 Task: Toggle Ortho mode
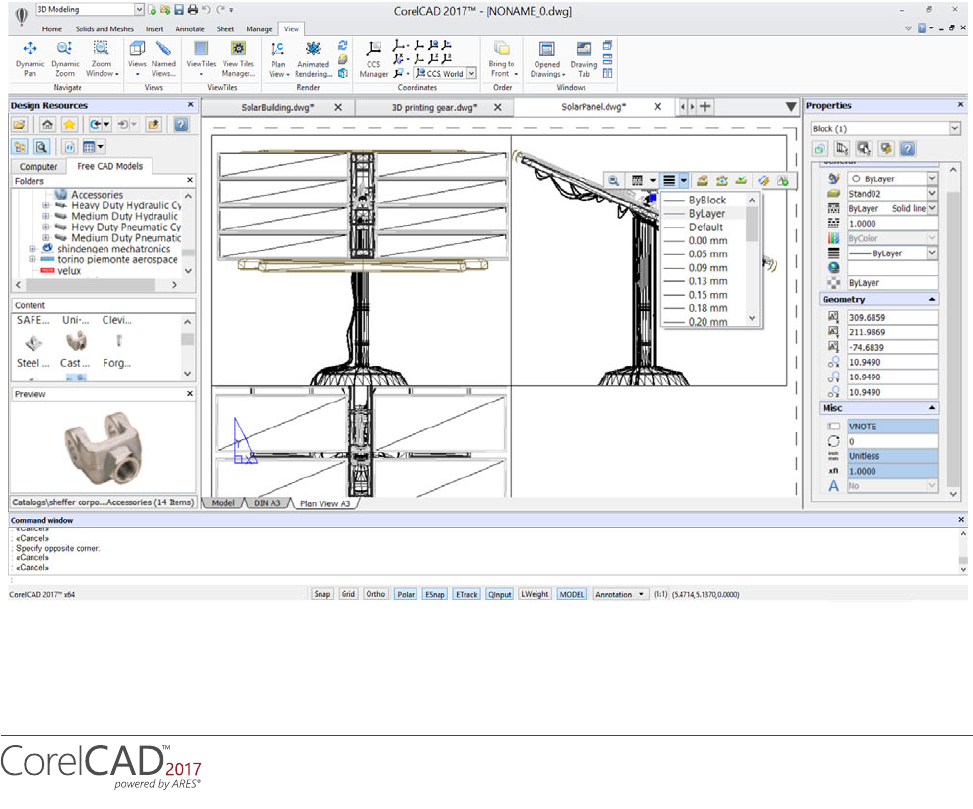pyautogui.click(x=375, y=594)
